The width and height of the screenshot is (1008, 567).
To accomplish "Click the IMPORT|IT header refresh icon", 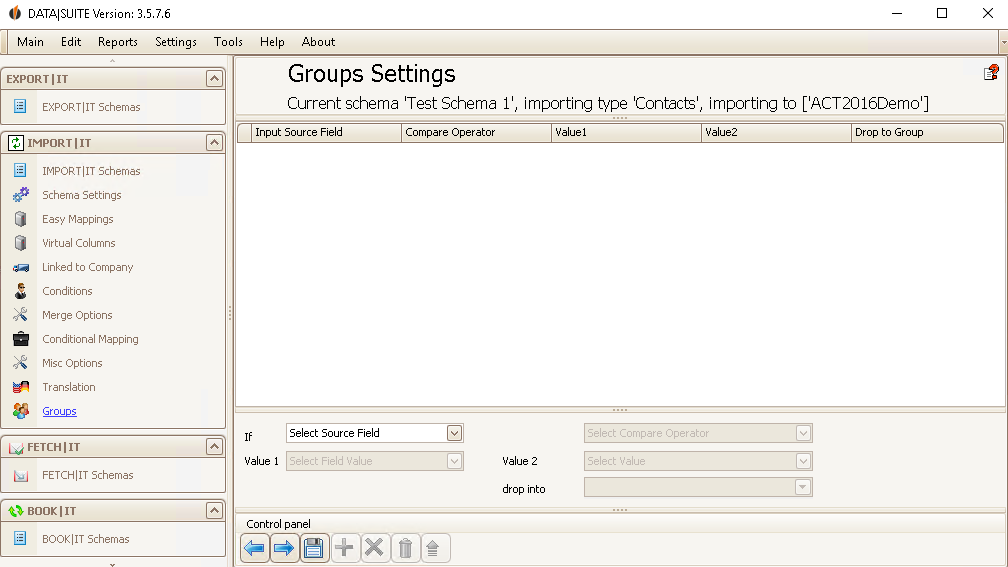I will 15,143.
